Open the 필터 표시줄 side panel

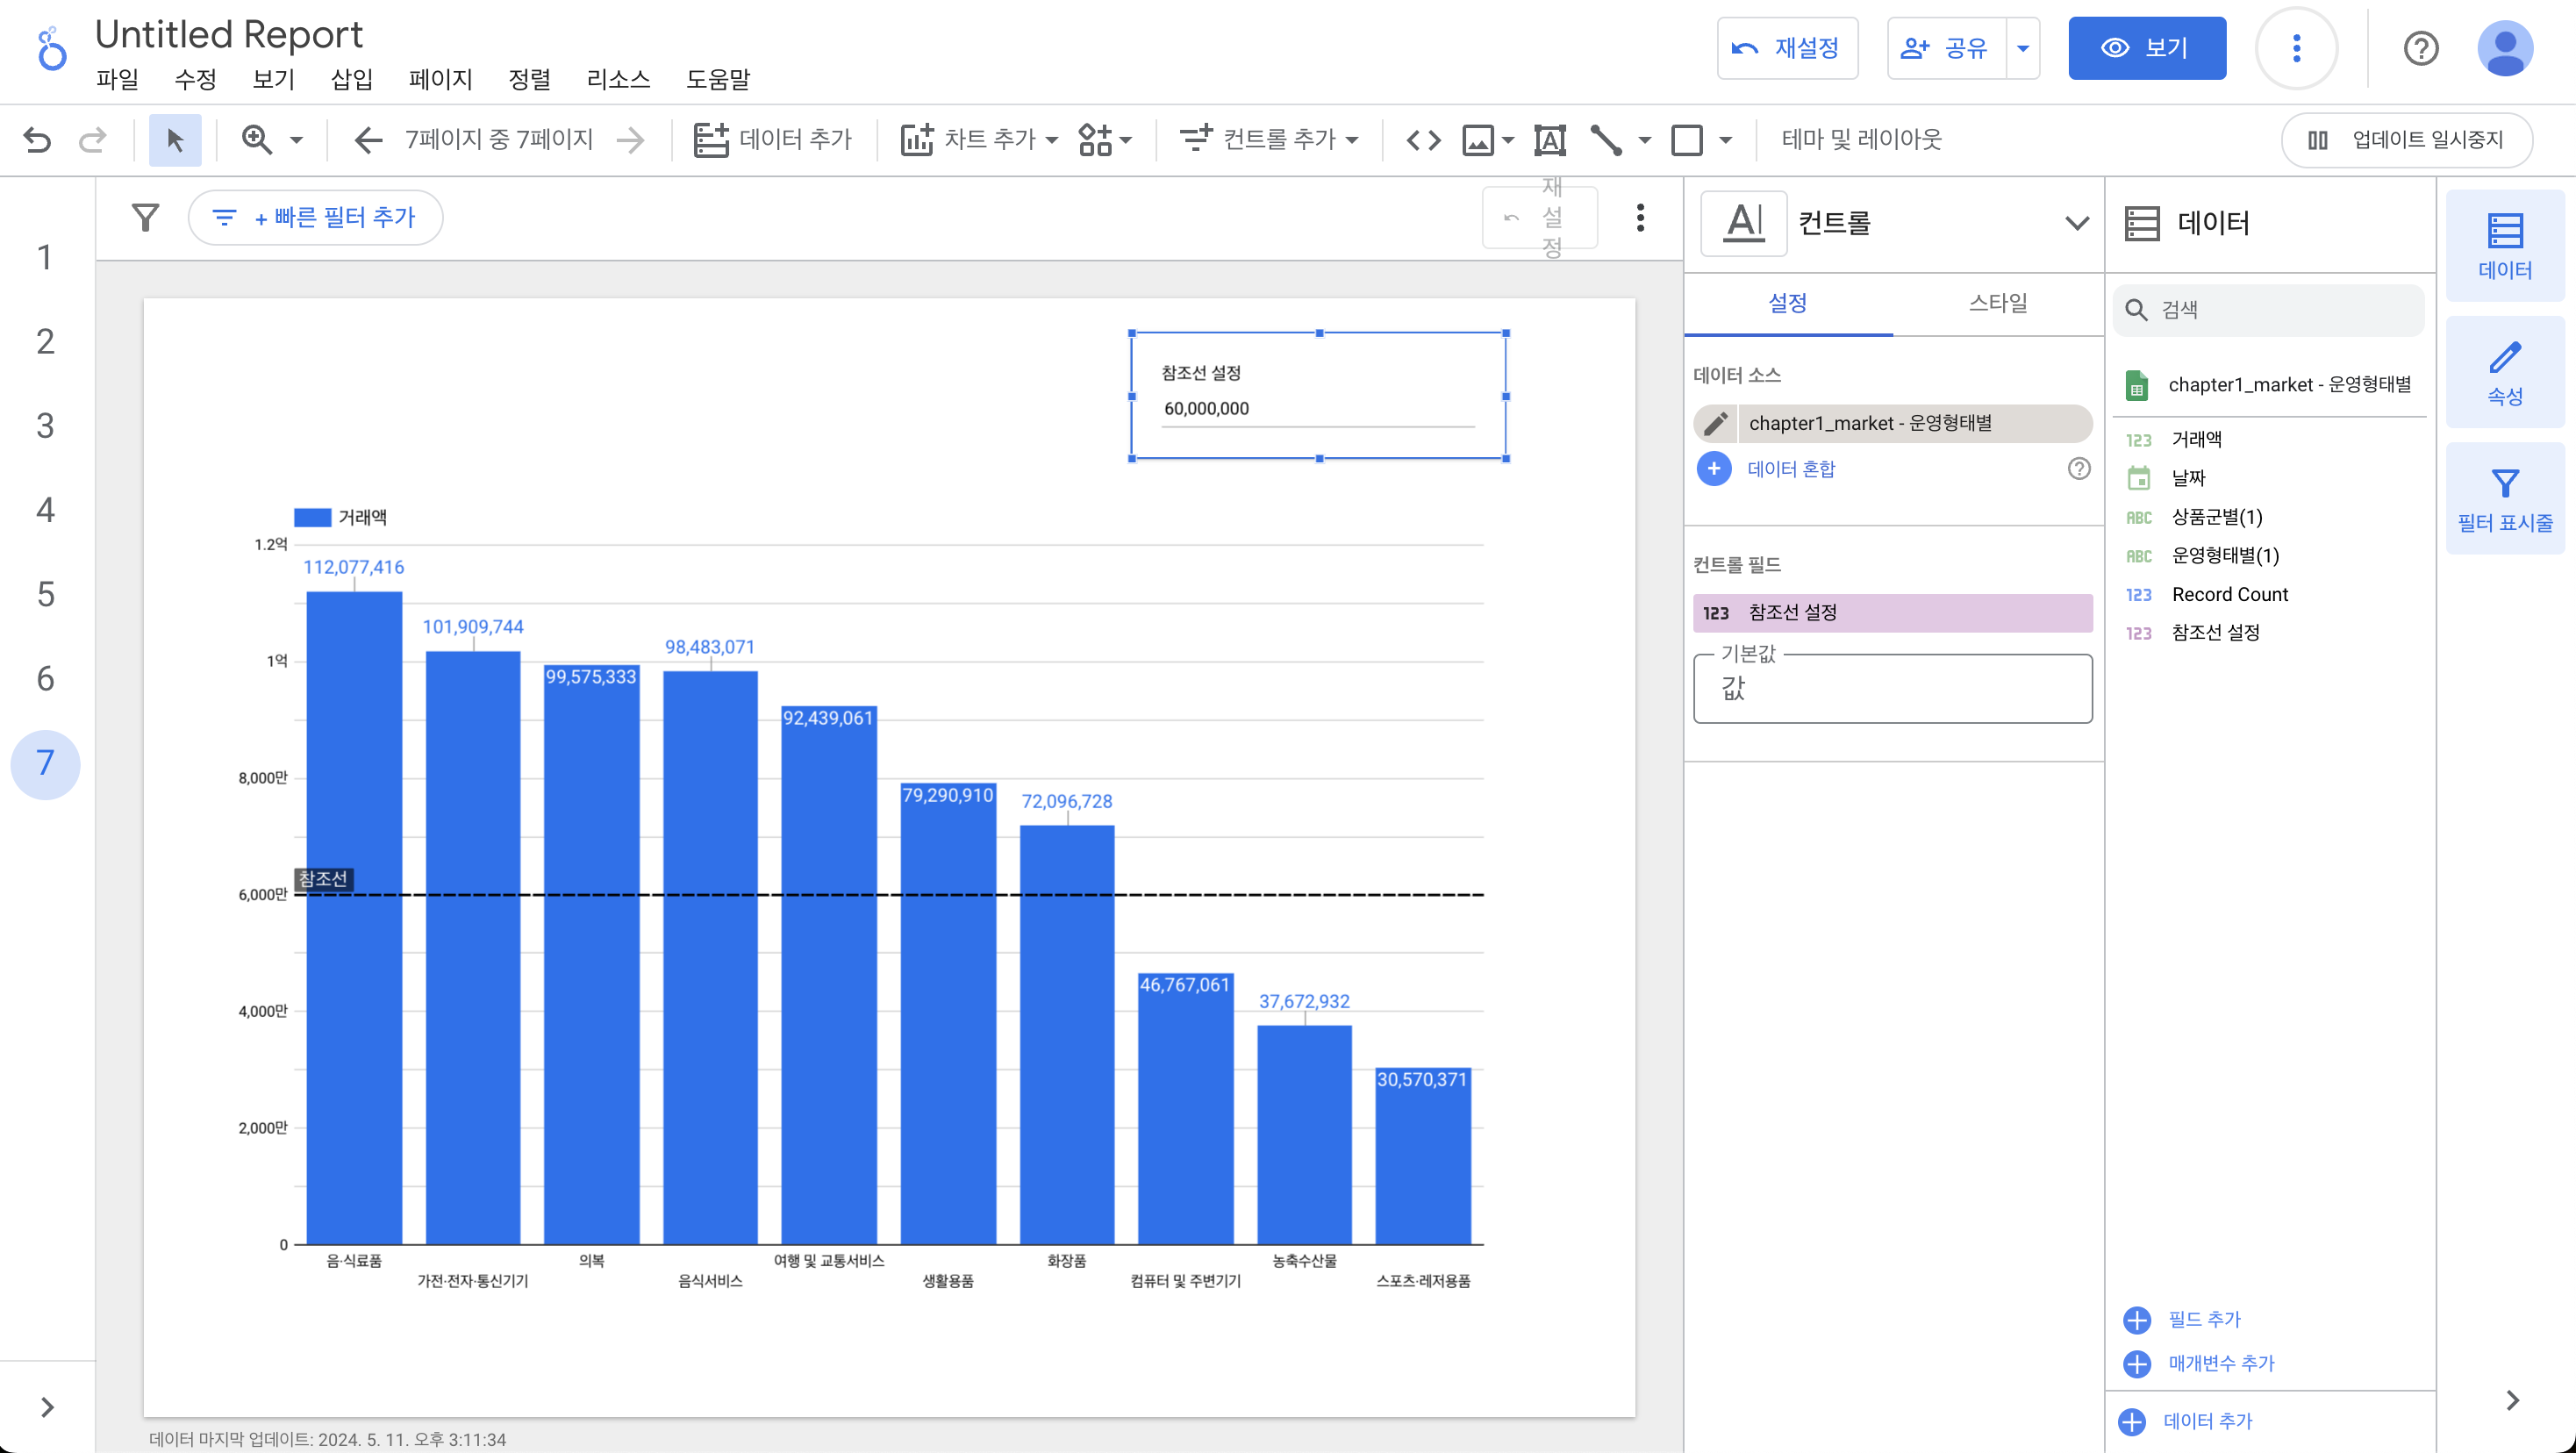pos(2504,500)
